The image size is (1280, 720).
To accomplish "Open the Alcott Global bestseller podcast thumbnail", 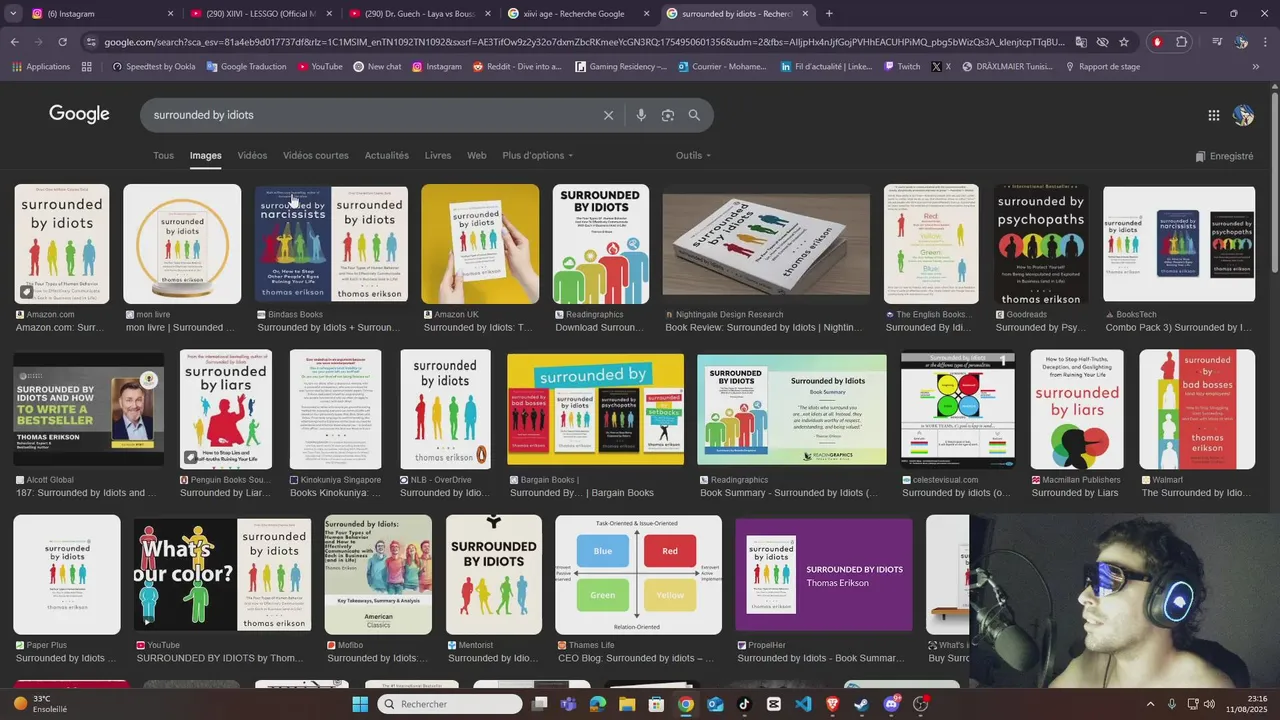I will (x=88, y=409).
